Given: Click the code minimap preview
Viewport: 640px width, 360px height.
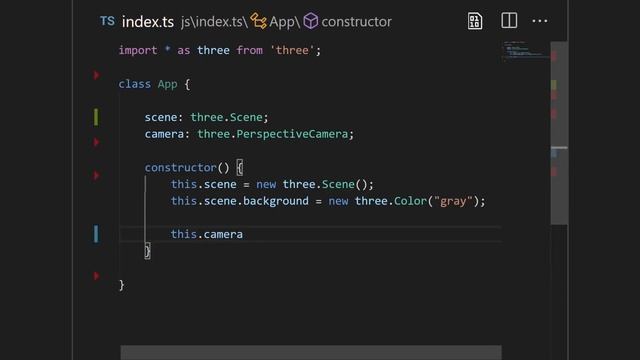Looking at the screenshot, I should (525, 51).
